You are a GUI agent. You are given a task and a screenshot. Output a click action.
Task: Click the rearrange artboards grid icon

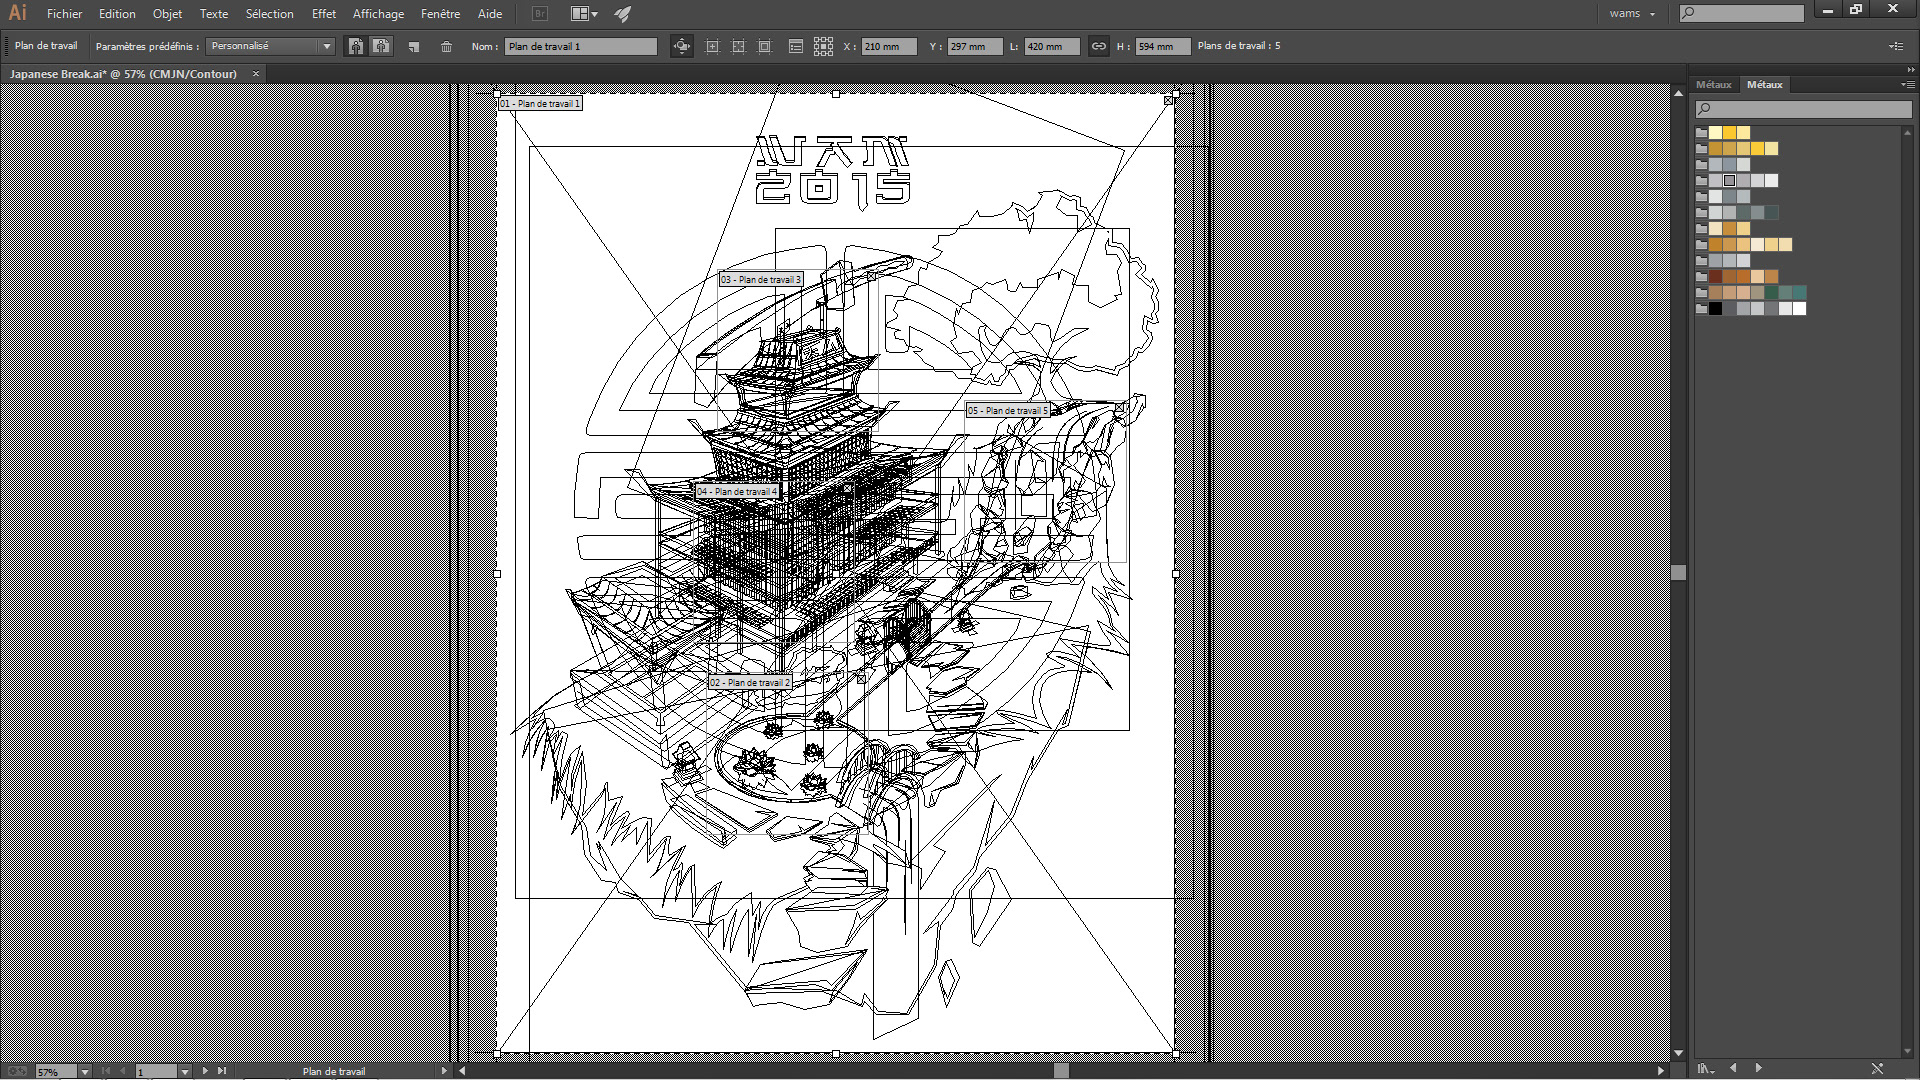point(823,46)
